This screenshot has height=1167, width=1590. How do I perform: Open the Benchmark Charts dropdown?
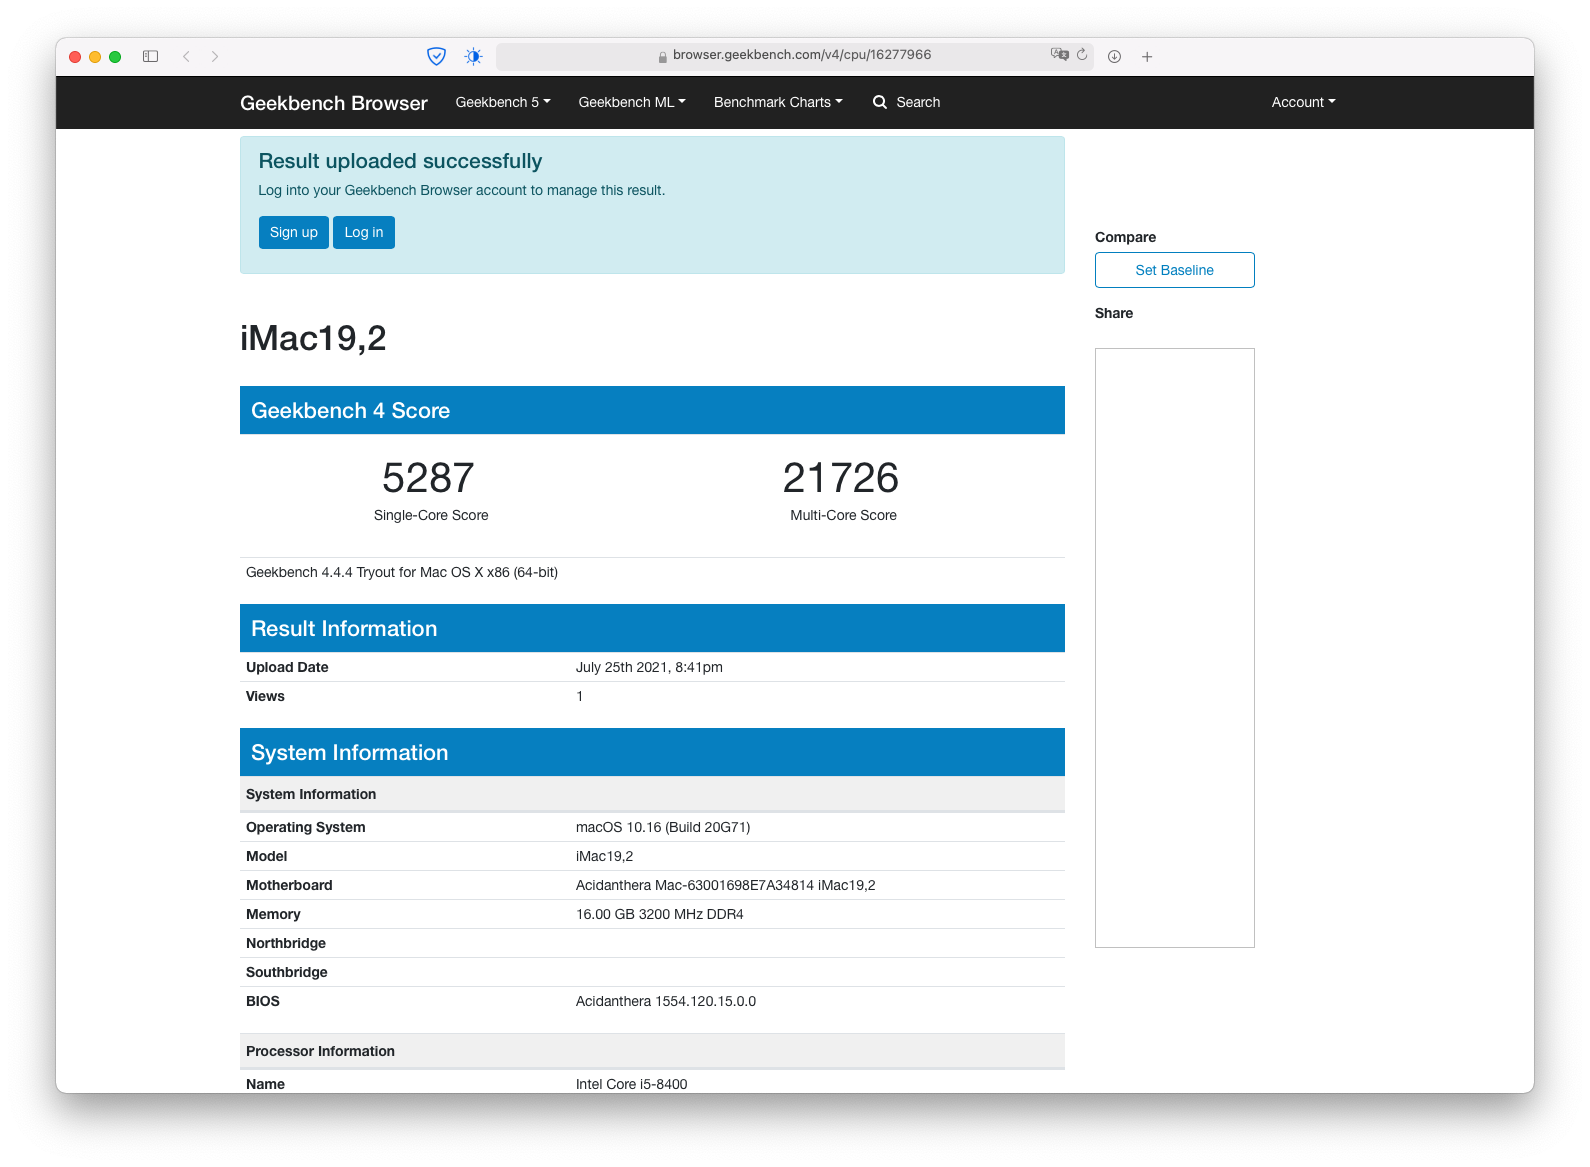pos(778,102)
